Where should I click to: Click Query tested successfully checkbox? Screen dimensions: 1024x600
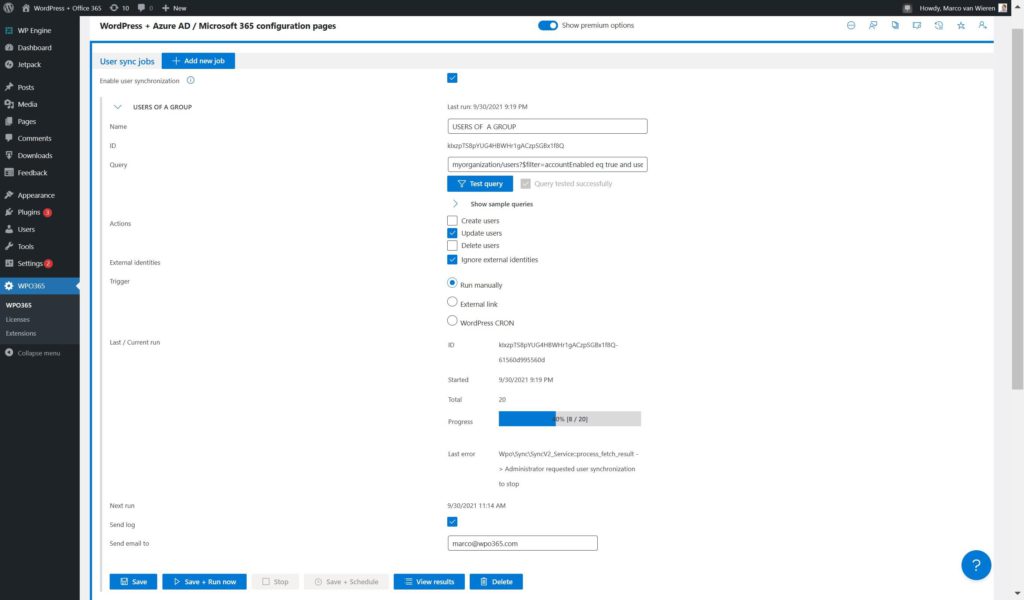526,184
